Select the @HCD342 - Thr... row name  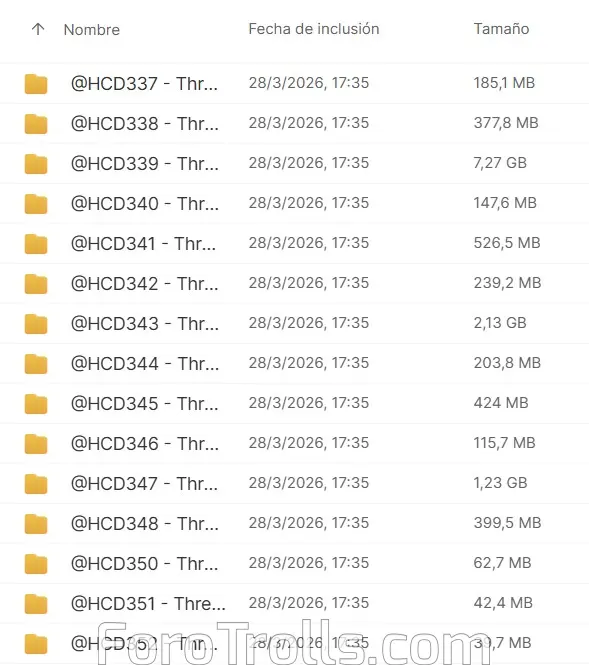pos(145,283)
